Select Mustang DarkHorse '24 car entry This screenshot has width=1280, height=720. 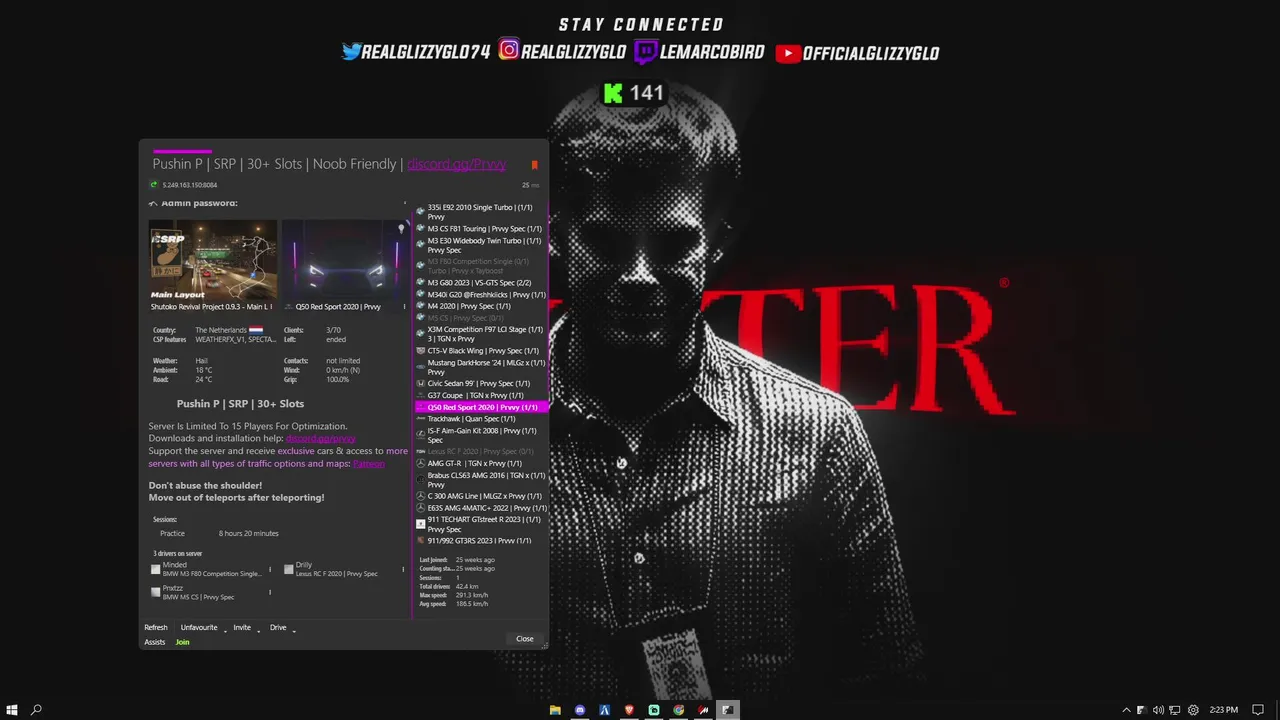click(481, 367)
